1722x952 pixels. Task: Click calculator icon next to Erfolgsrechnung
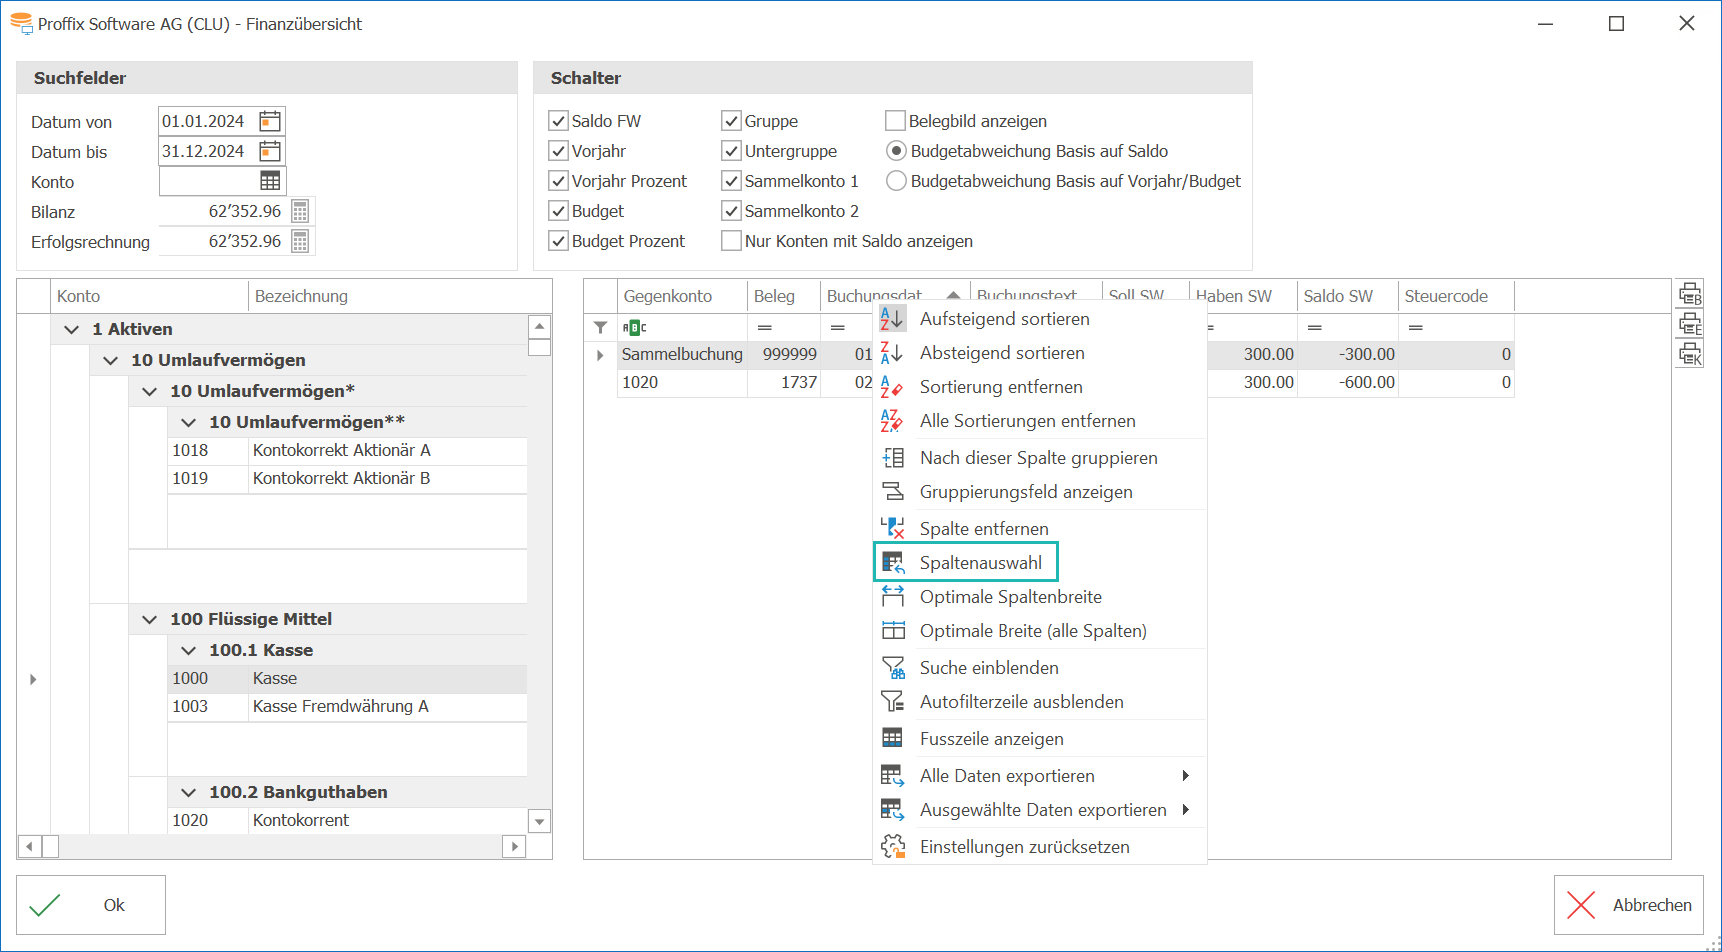[x=300, y=241]
